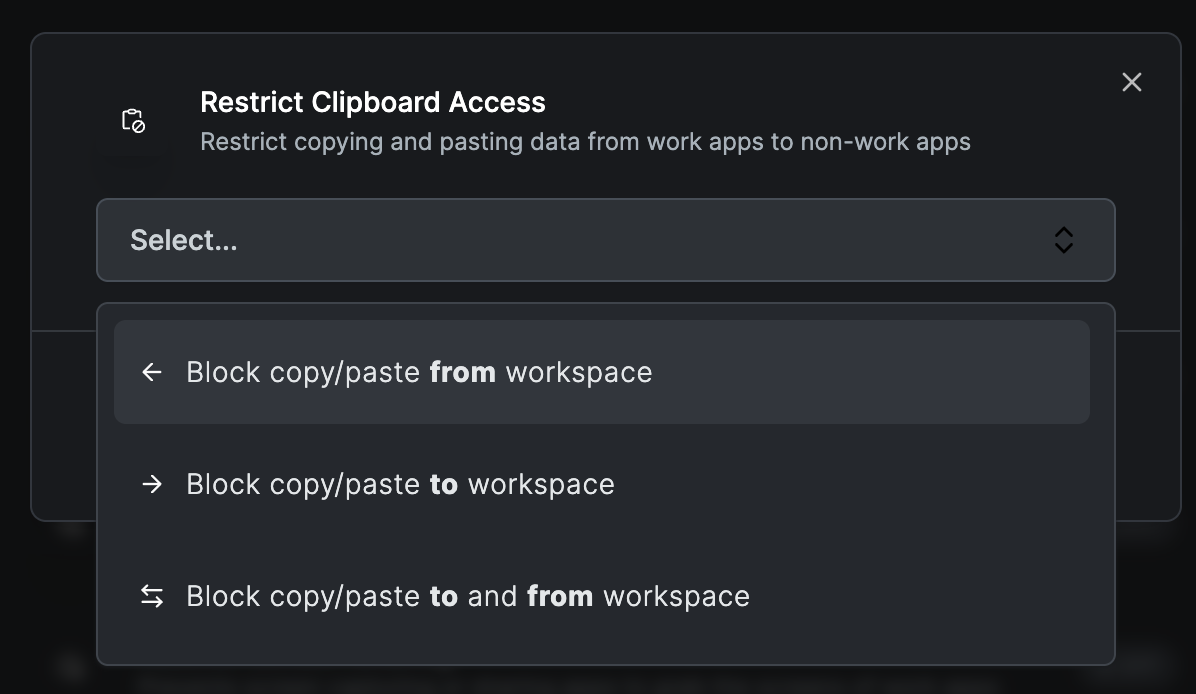Pick Block copy/paste to and from workspace

click(467, 596)
